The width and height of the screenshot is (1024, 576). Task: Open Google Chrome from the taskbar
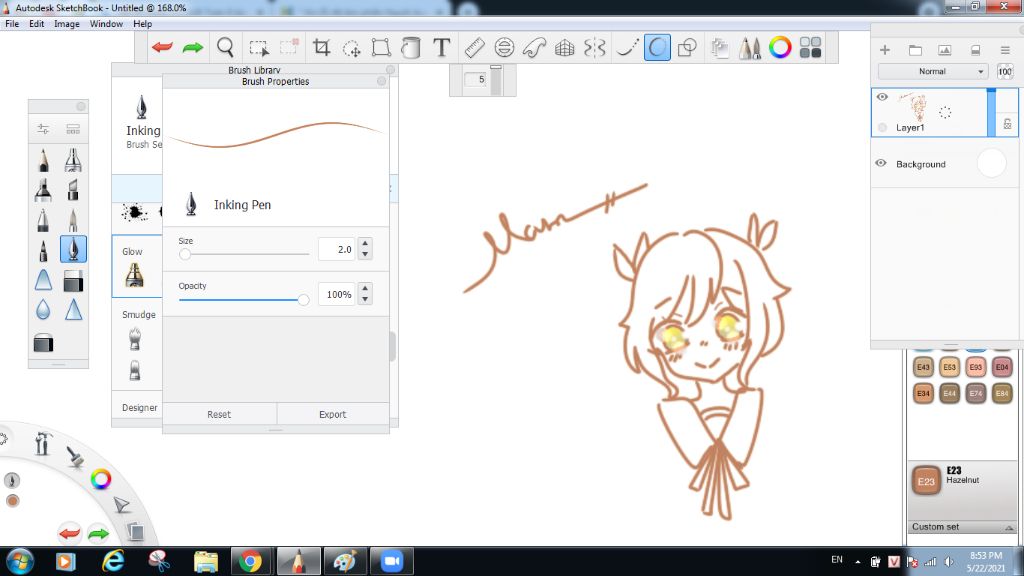(250, 561)
